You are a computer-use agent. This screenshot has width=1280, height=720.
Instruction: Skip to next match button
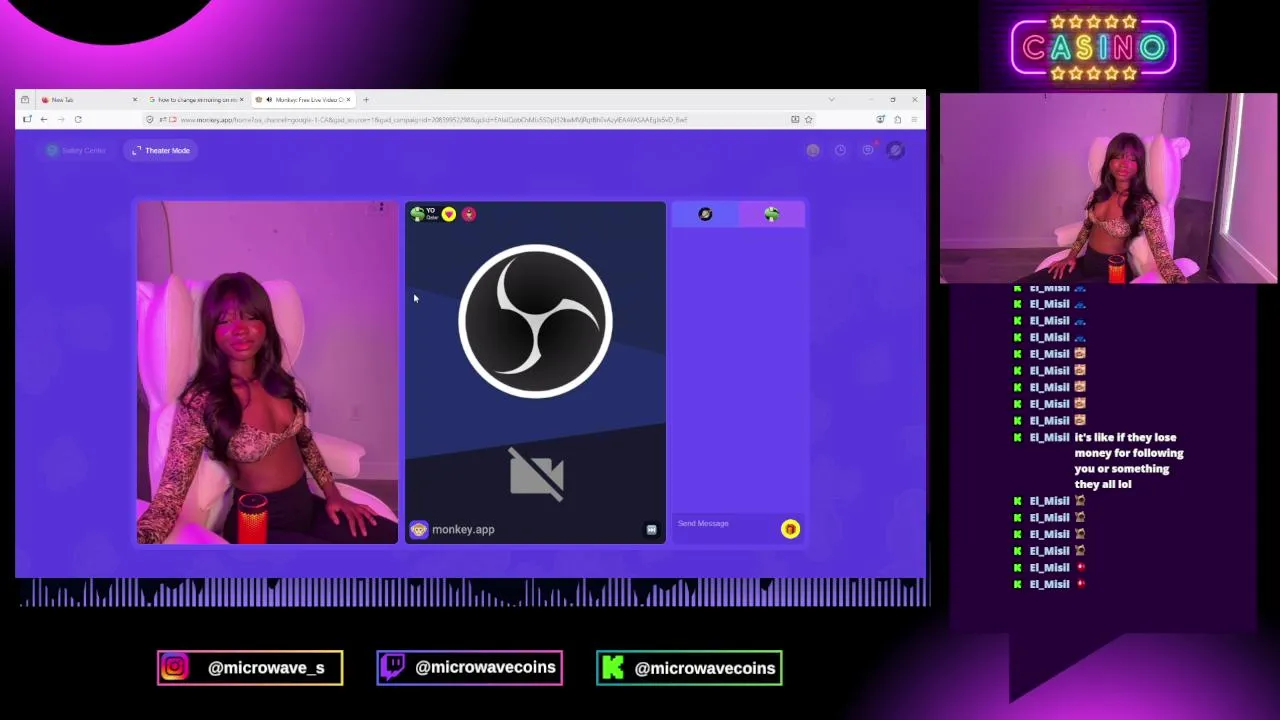pyautogui.click(x=651, y=530)
